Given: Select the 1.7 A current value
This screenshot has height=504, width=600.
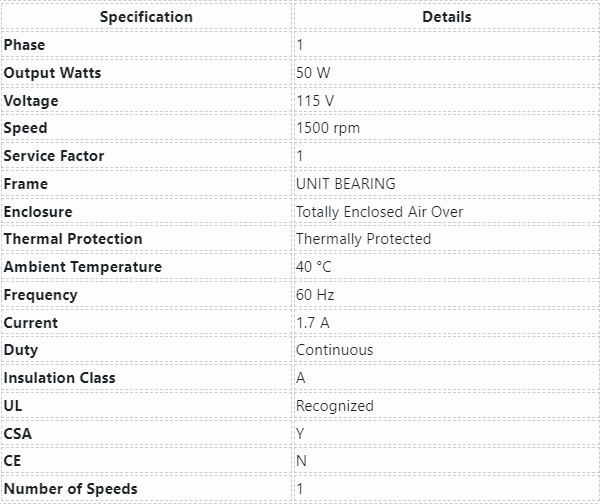Looking at the screenshot, I should click(312, 323).
